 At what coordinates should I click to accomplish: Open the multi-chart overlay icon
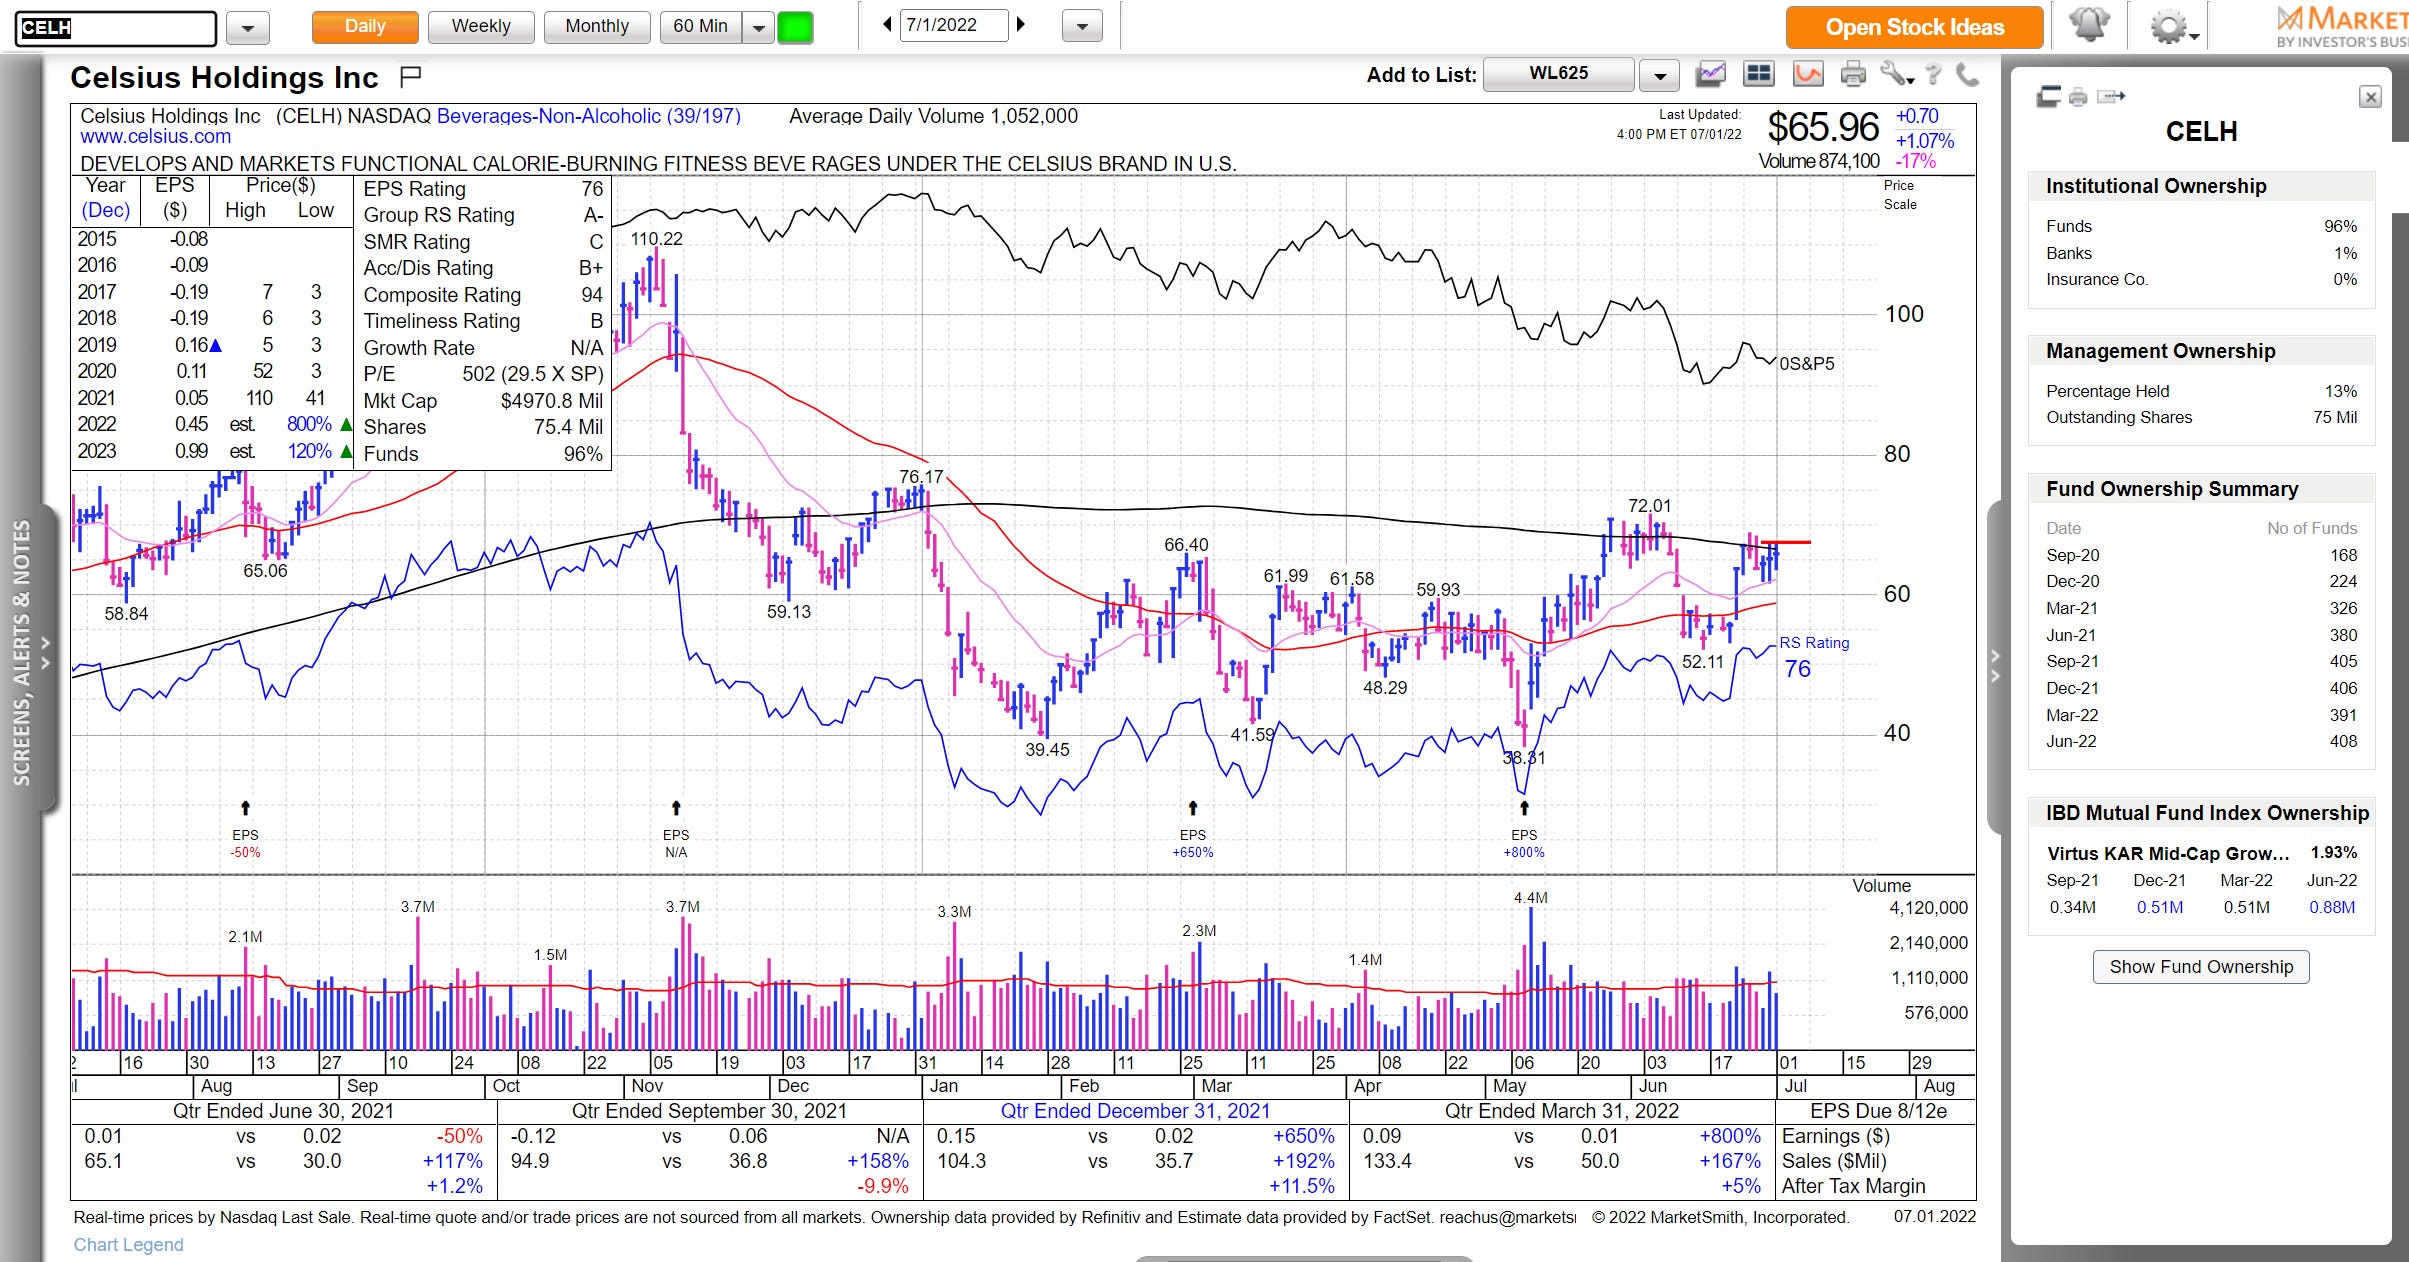click(x=1711, y=74)
